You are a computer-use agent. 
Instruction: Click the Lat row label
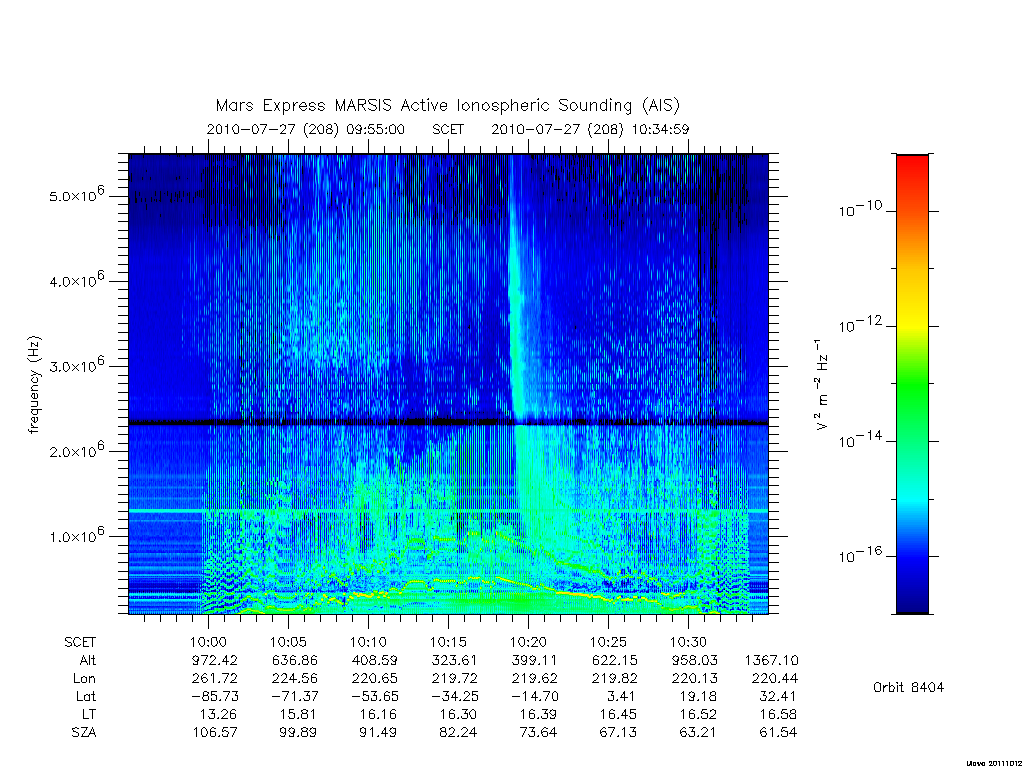(86, 696)
